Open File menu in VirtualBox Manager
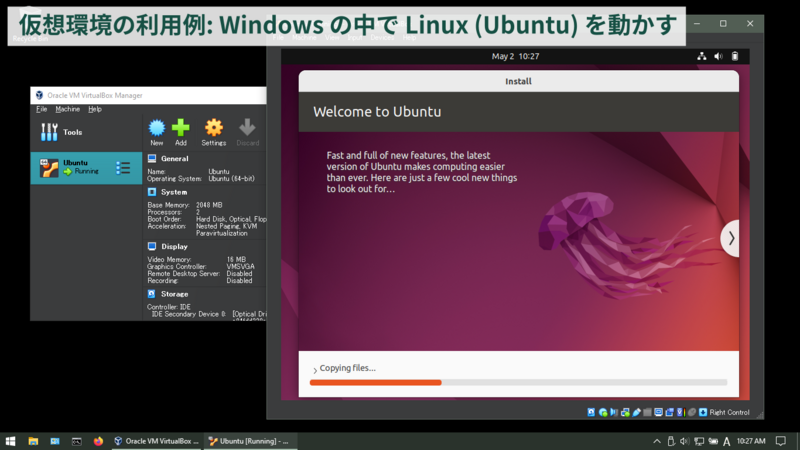800x450 pixels. click(41, 109)
